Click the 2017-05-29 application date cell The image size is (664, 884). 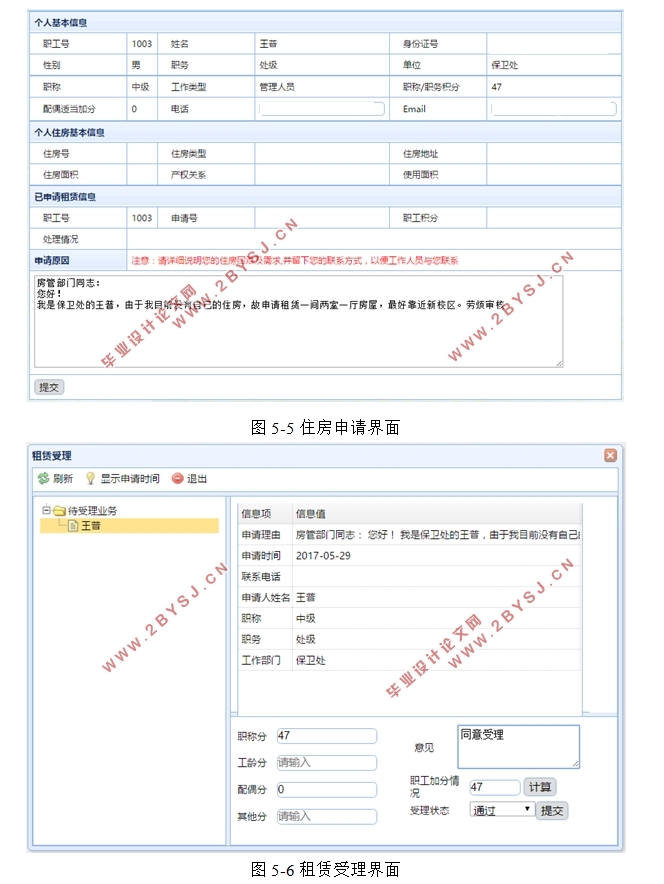(x=323, y=556)
